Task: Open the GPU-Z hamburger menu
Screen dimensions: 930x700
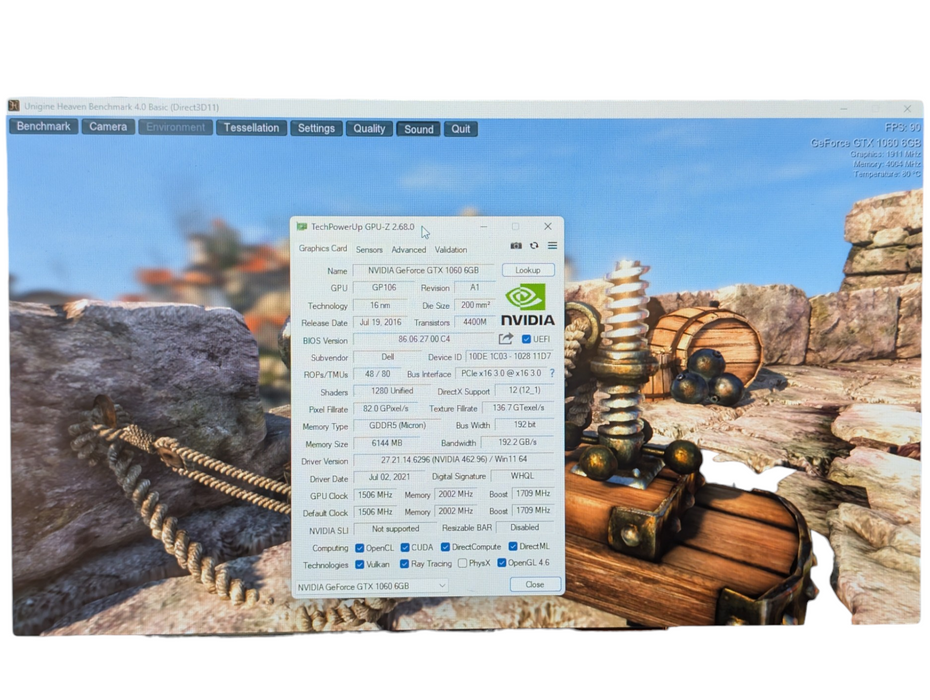Action: pyautogui.click(x=552, y=246)
